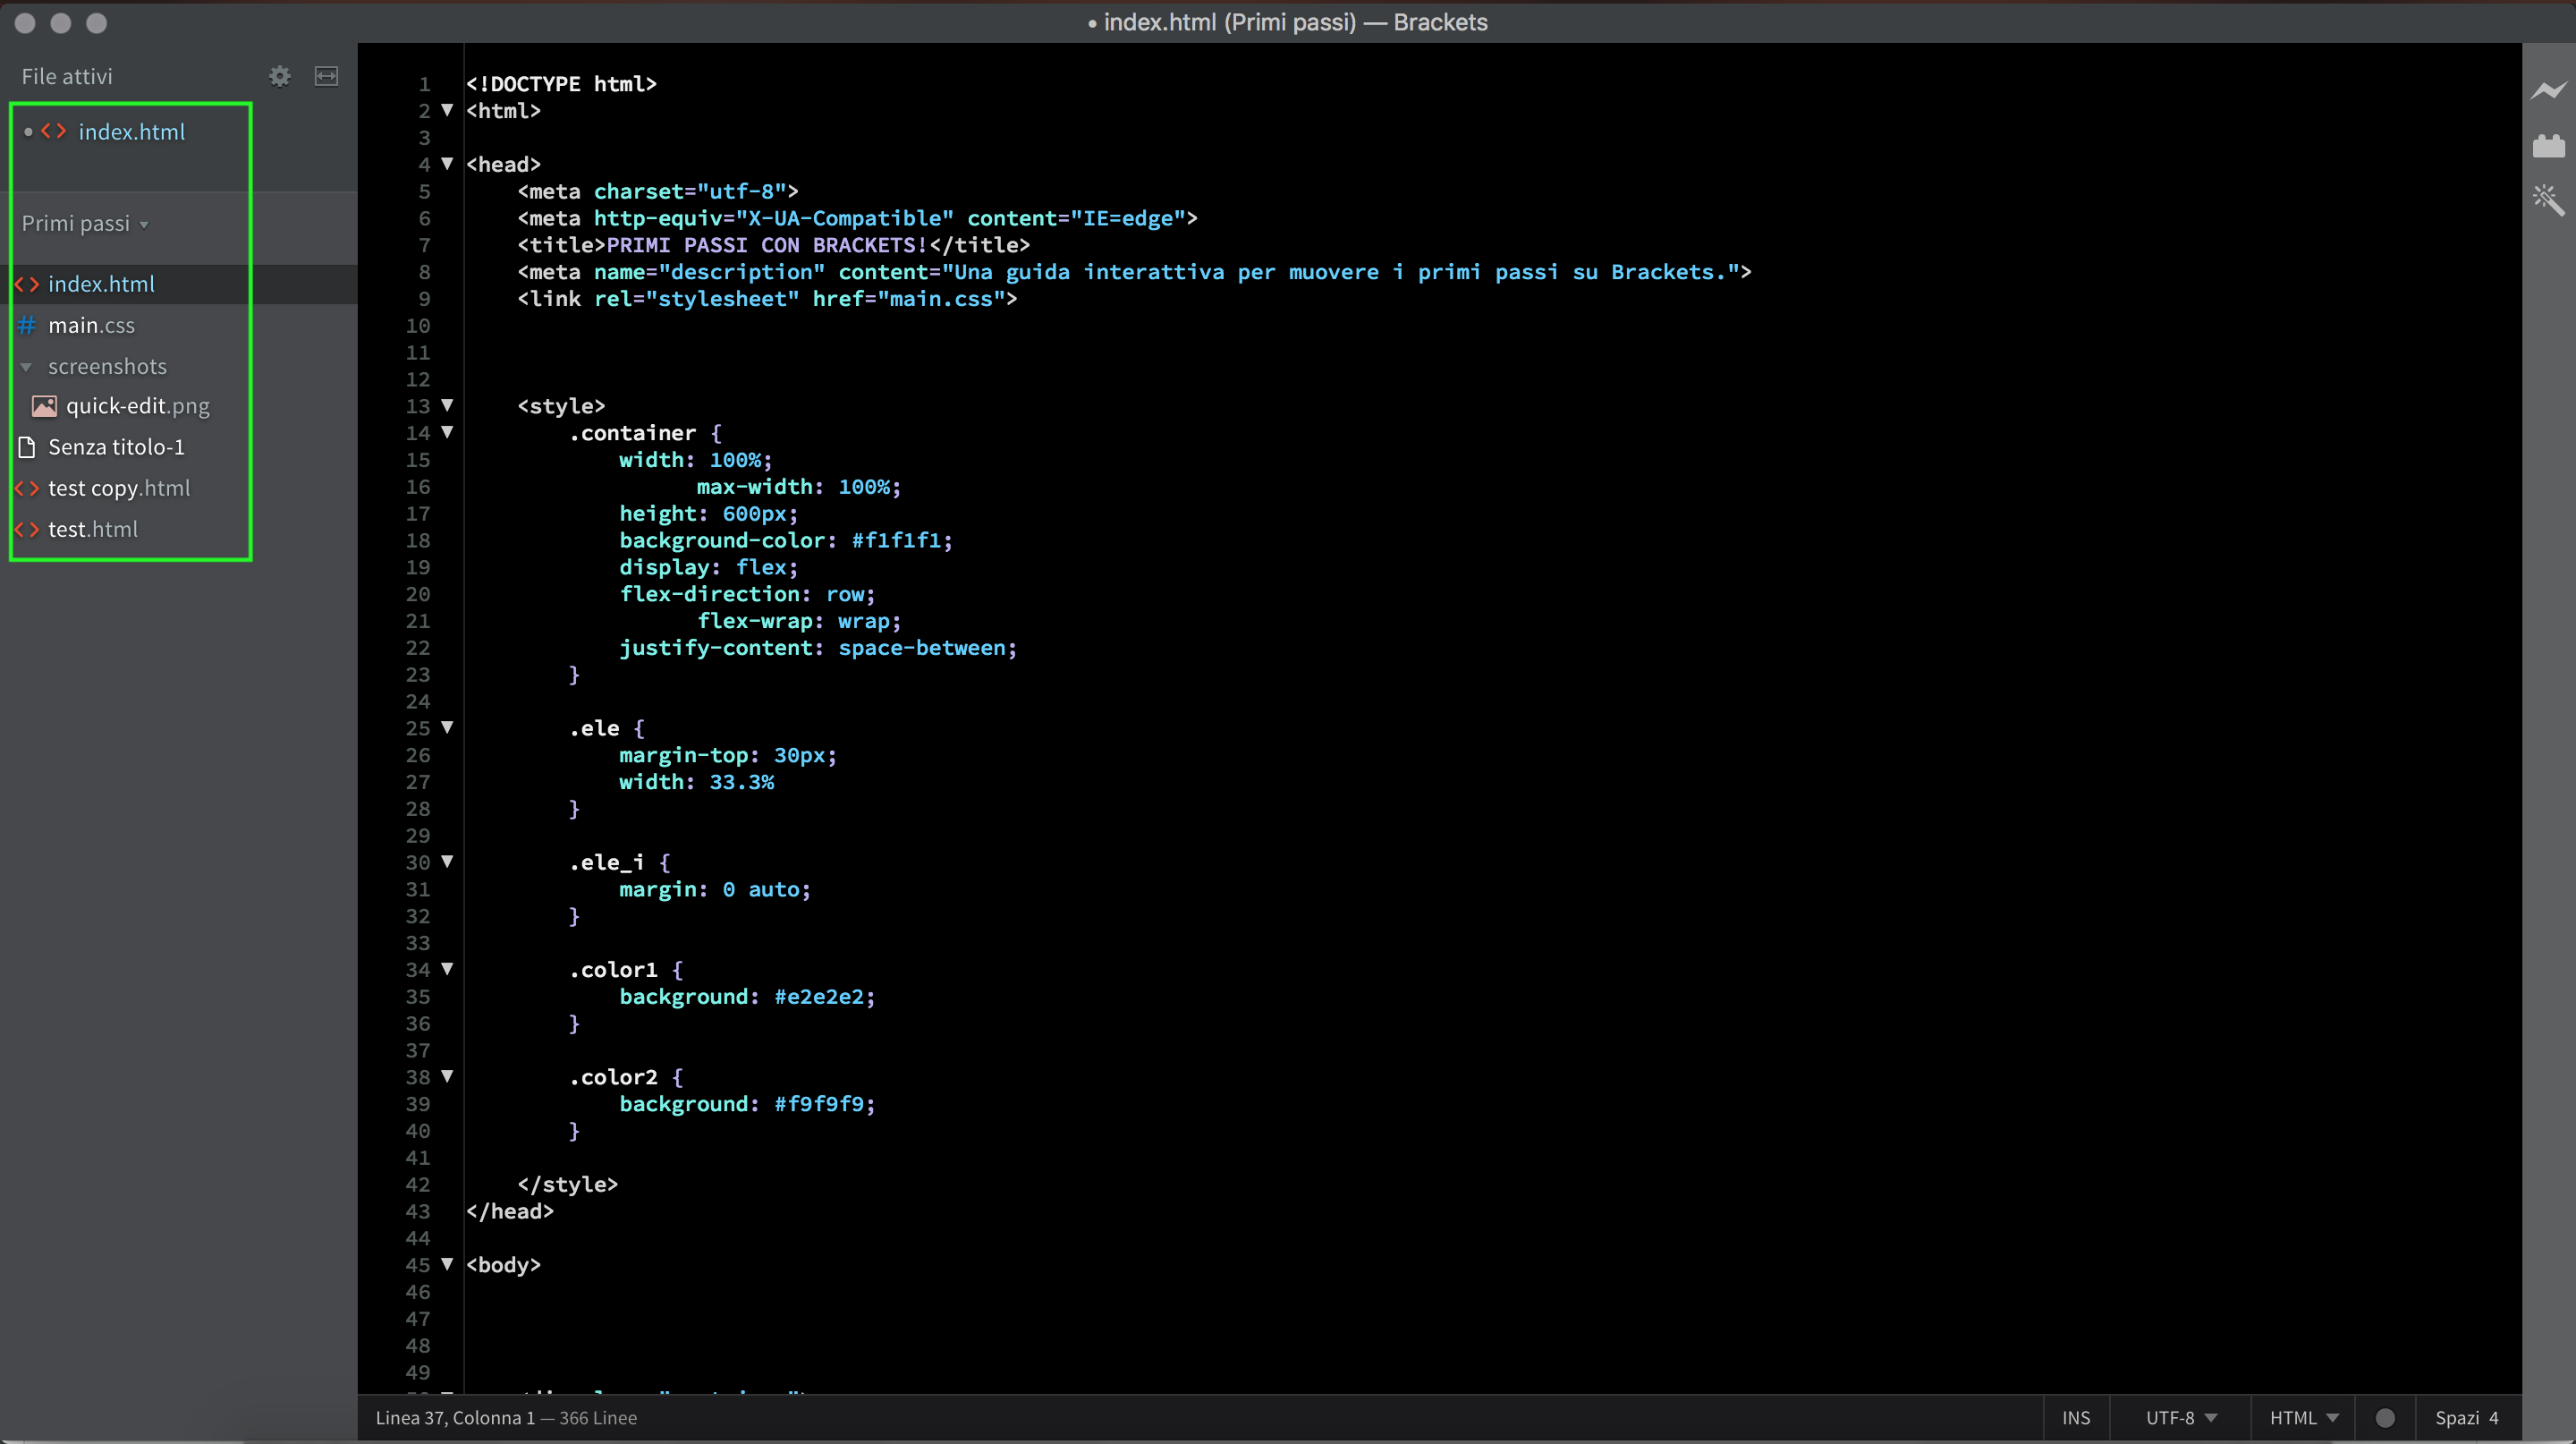Open Senza titolo-1 file

(116, 447)
